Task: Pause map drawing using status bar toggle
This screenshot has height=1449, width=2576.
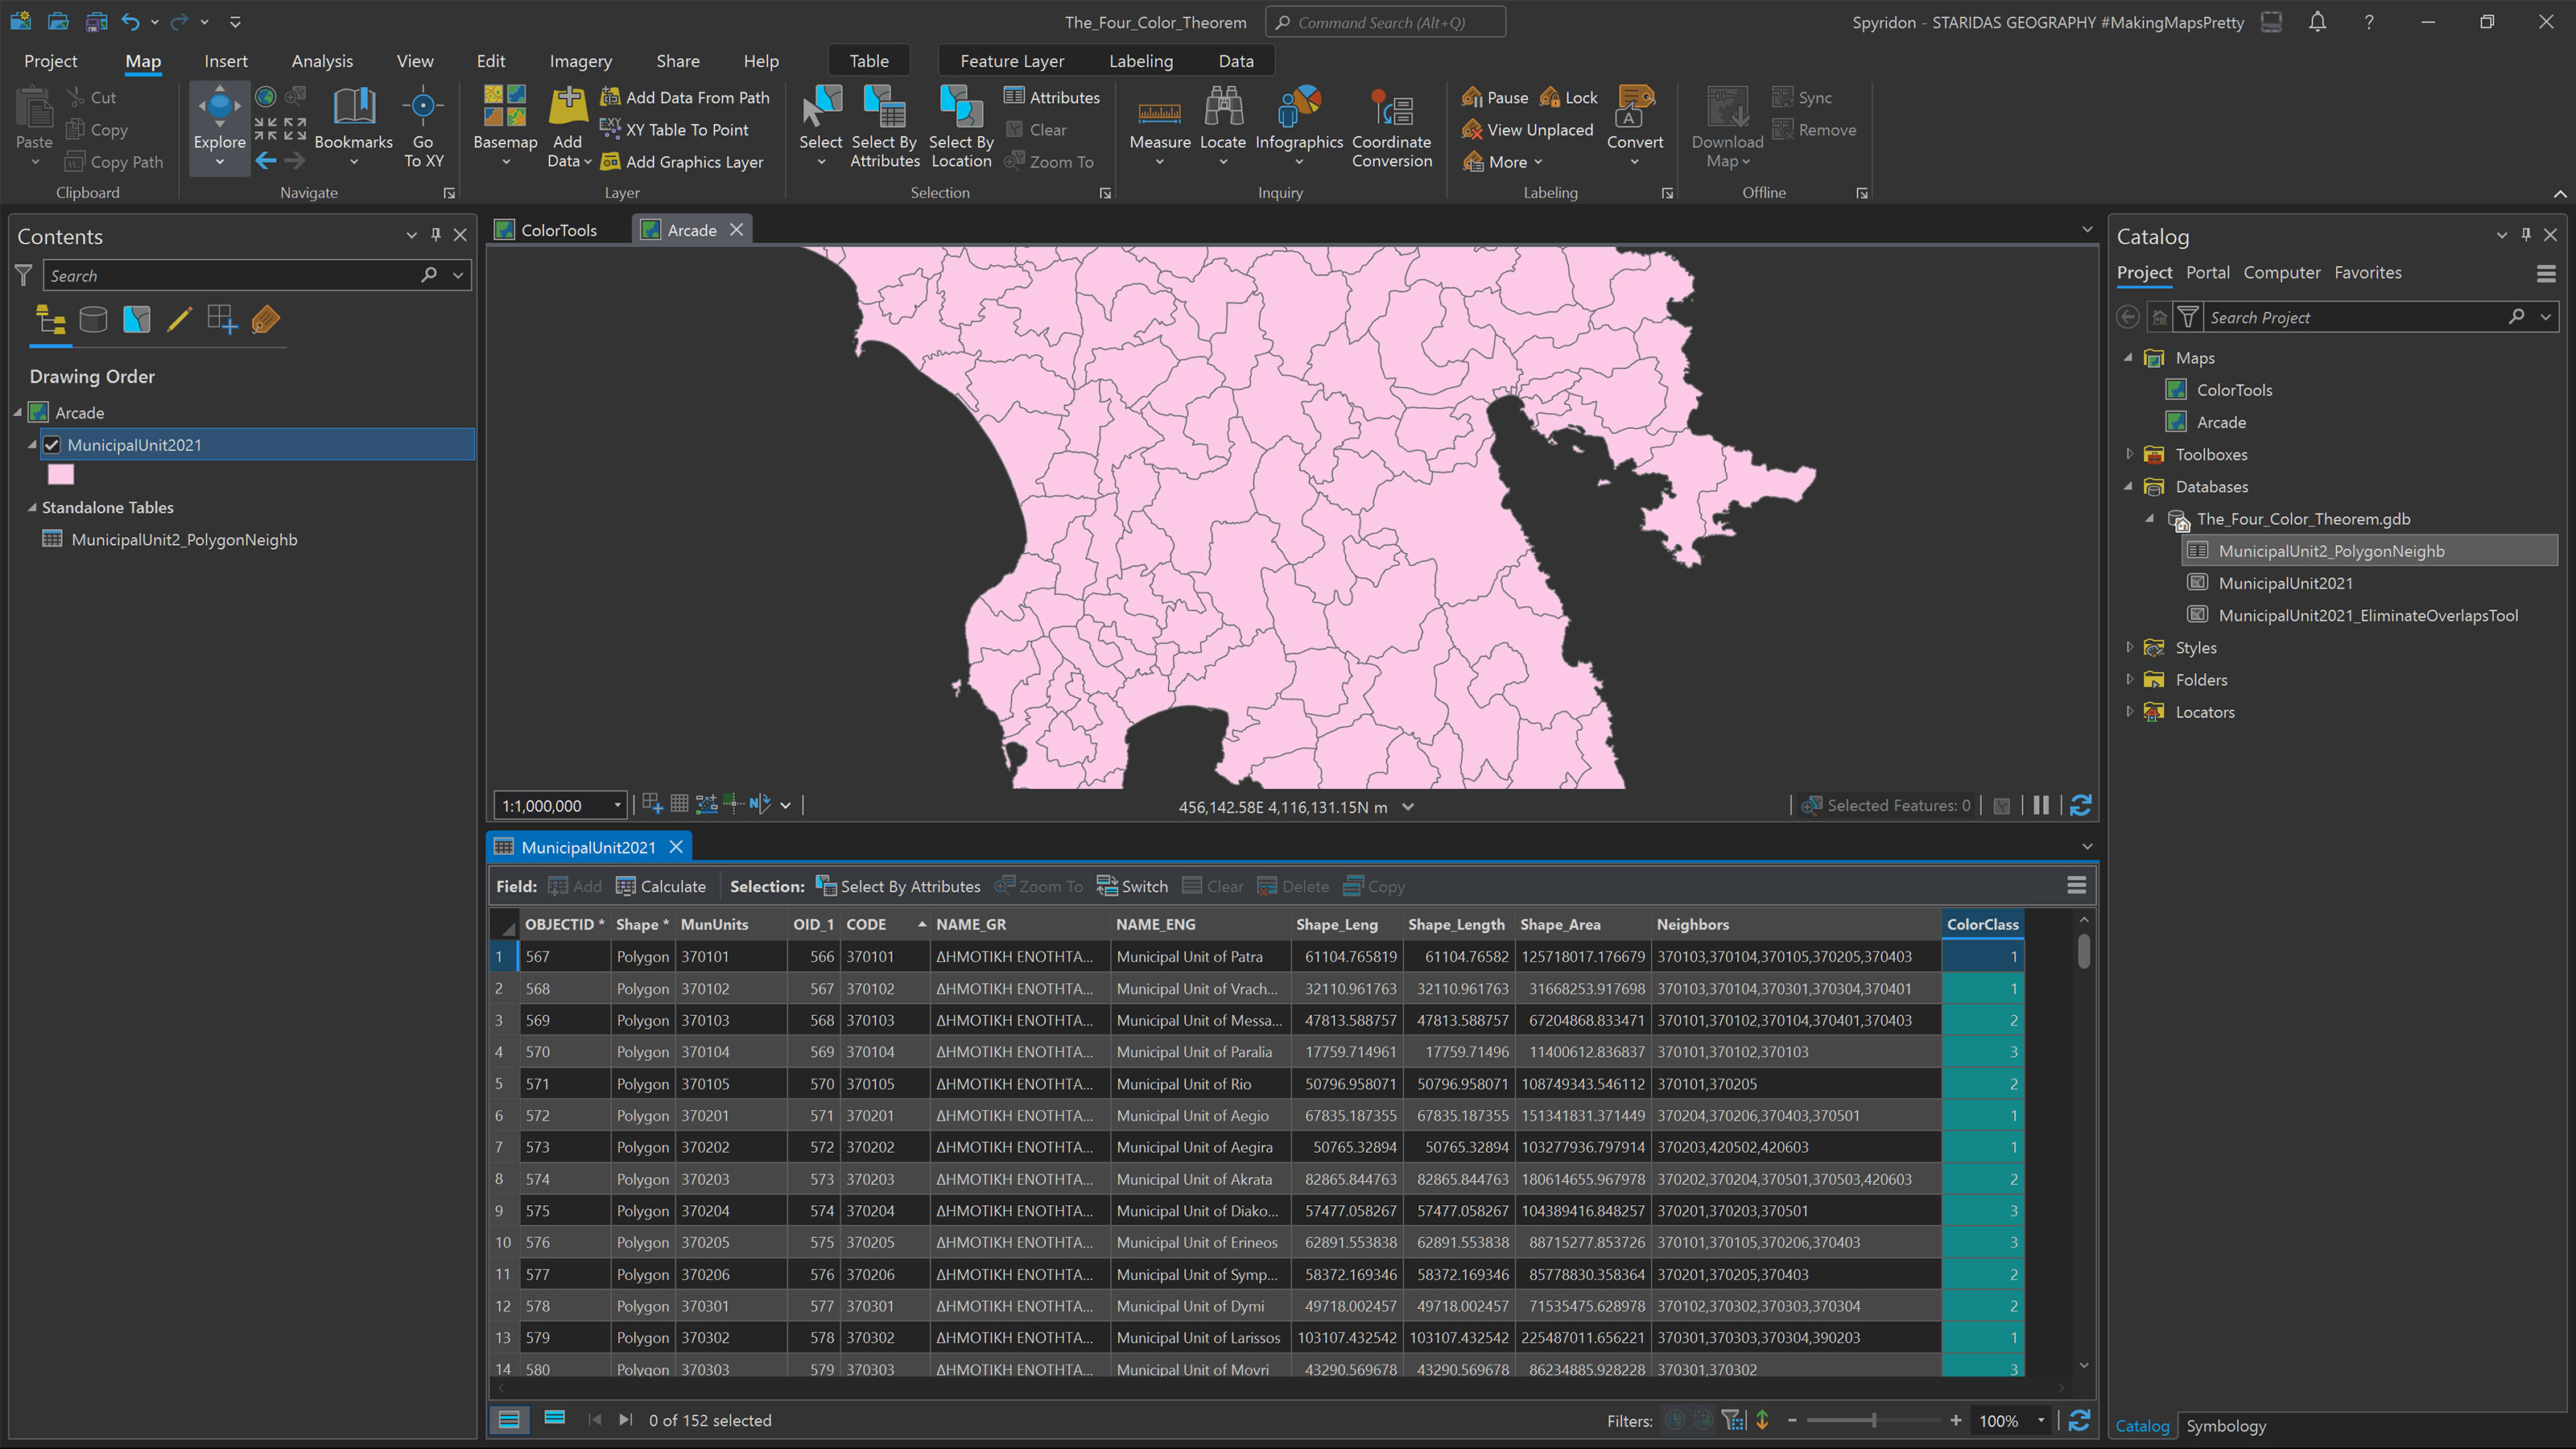Action: click(x=2040, y=805)
